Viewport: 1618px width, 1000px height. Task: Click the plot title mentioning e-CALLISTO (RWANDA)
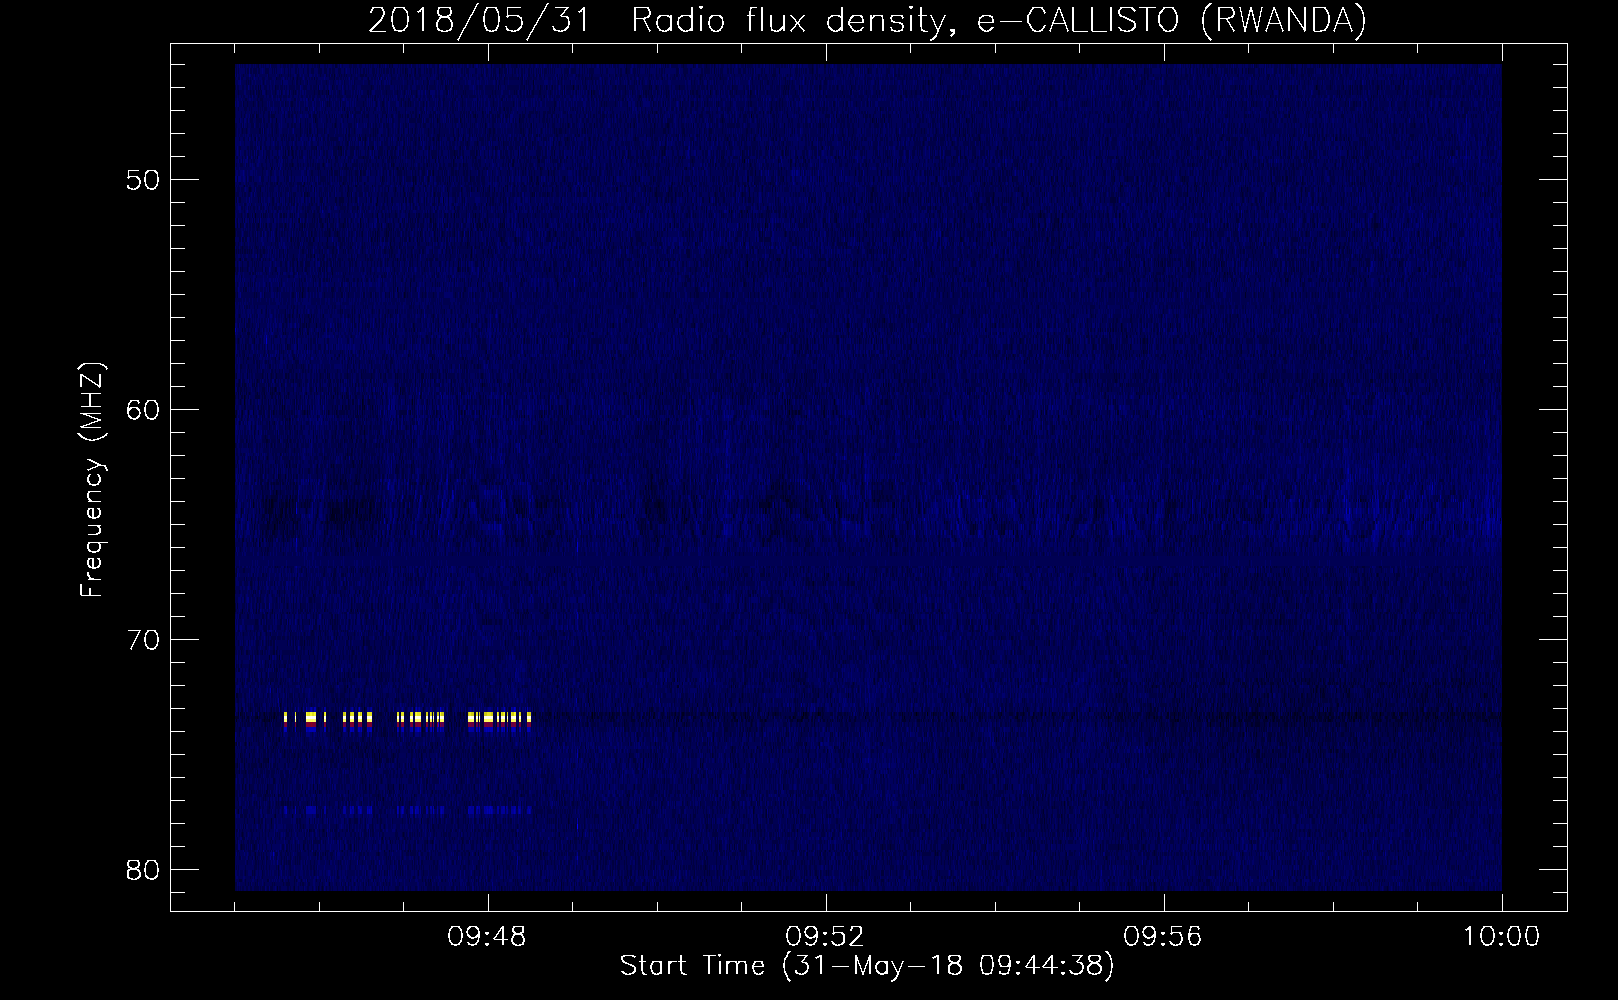click(x=867, y=20)
